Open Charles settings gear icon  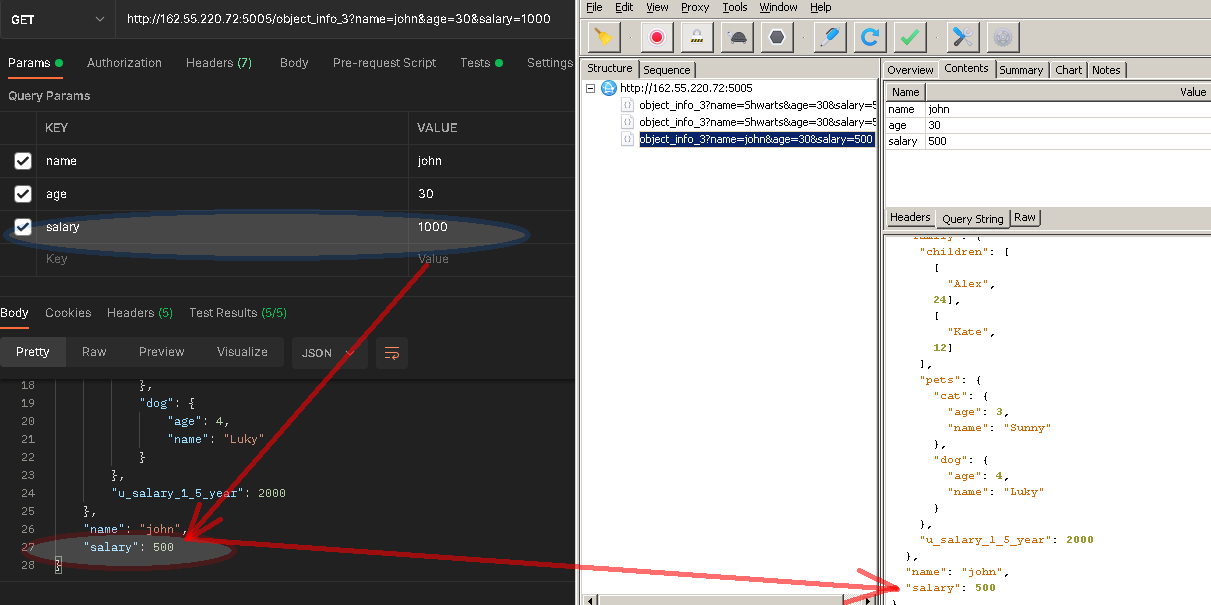[x=1003, y=37]
